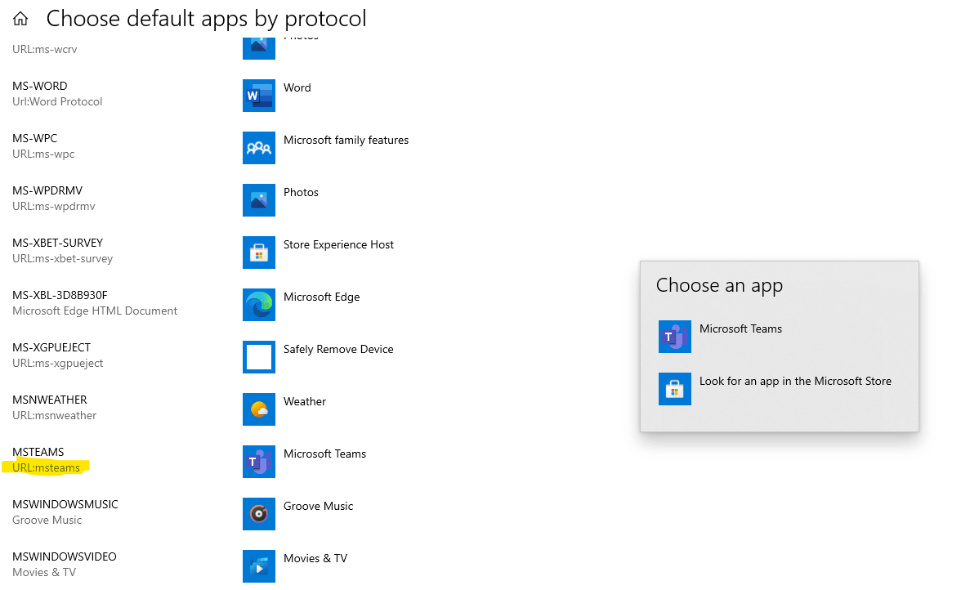The image size is (970, 590).
Task: Click the Url:Word Protocol description
Action: [57, 101]
